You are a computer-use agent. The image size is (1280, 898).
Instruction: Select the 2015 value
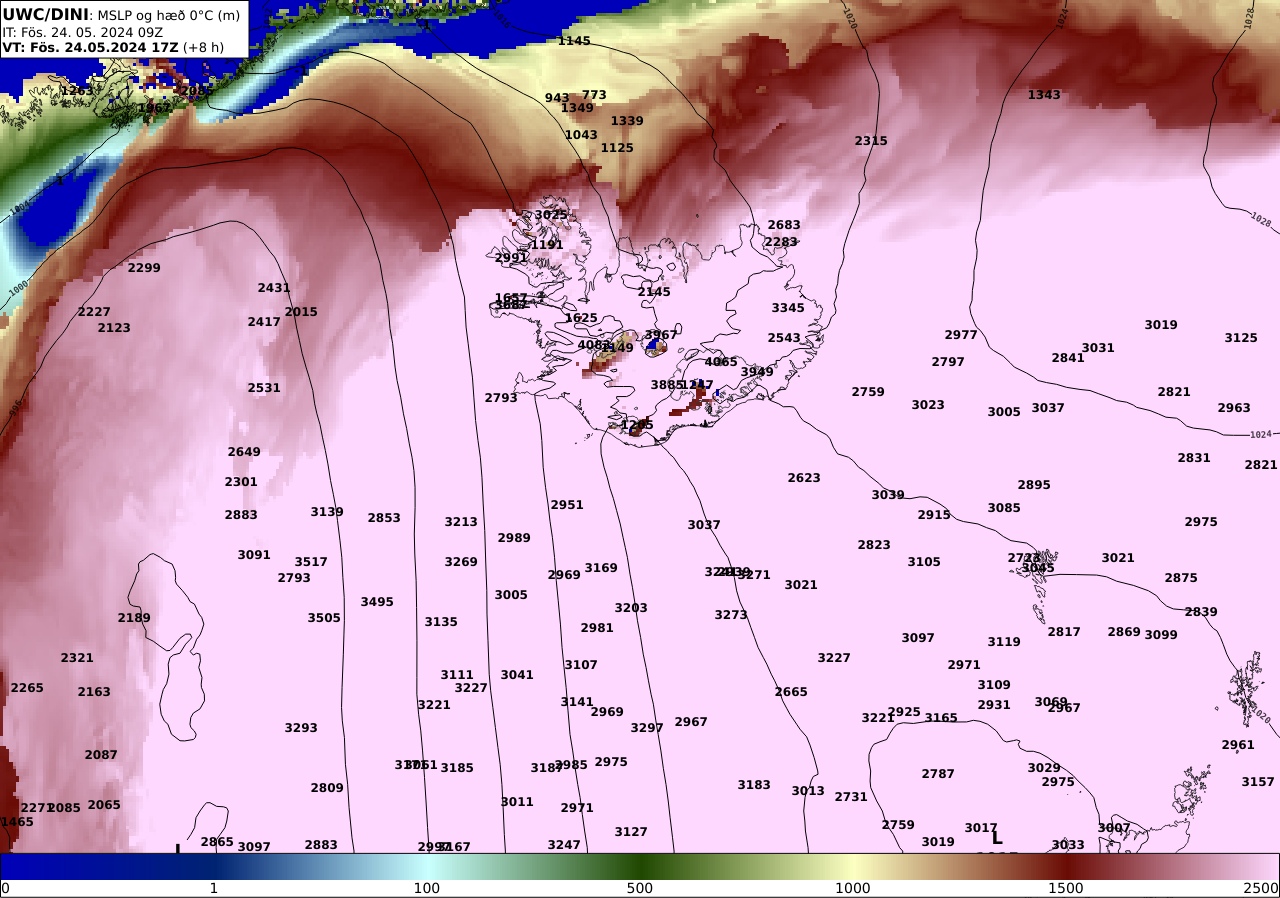tap(301, 312)
